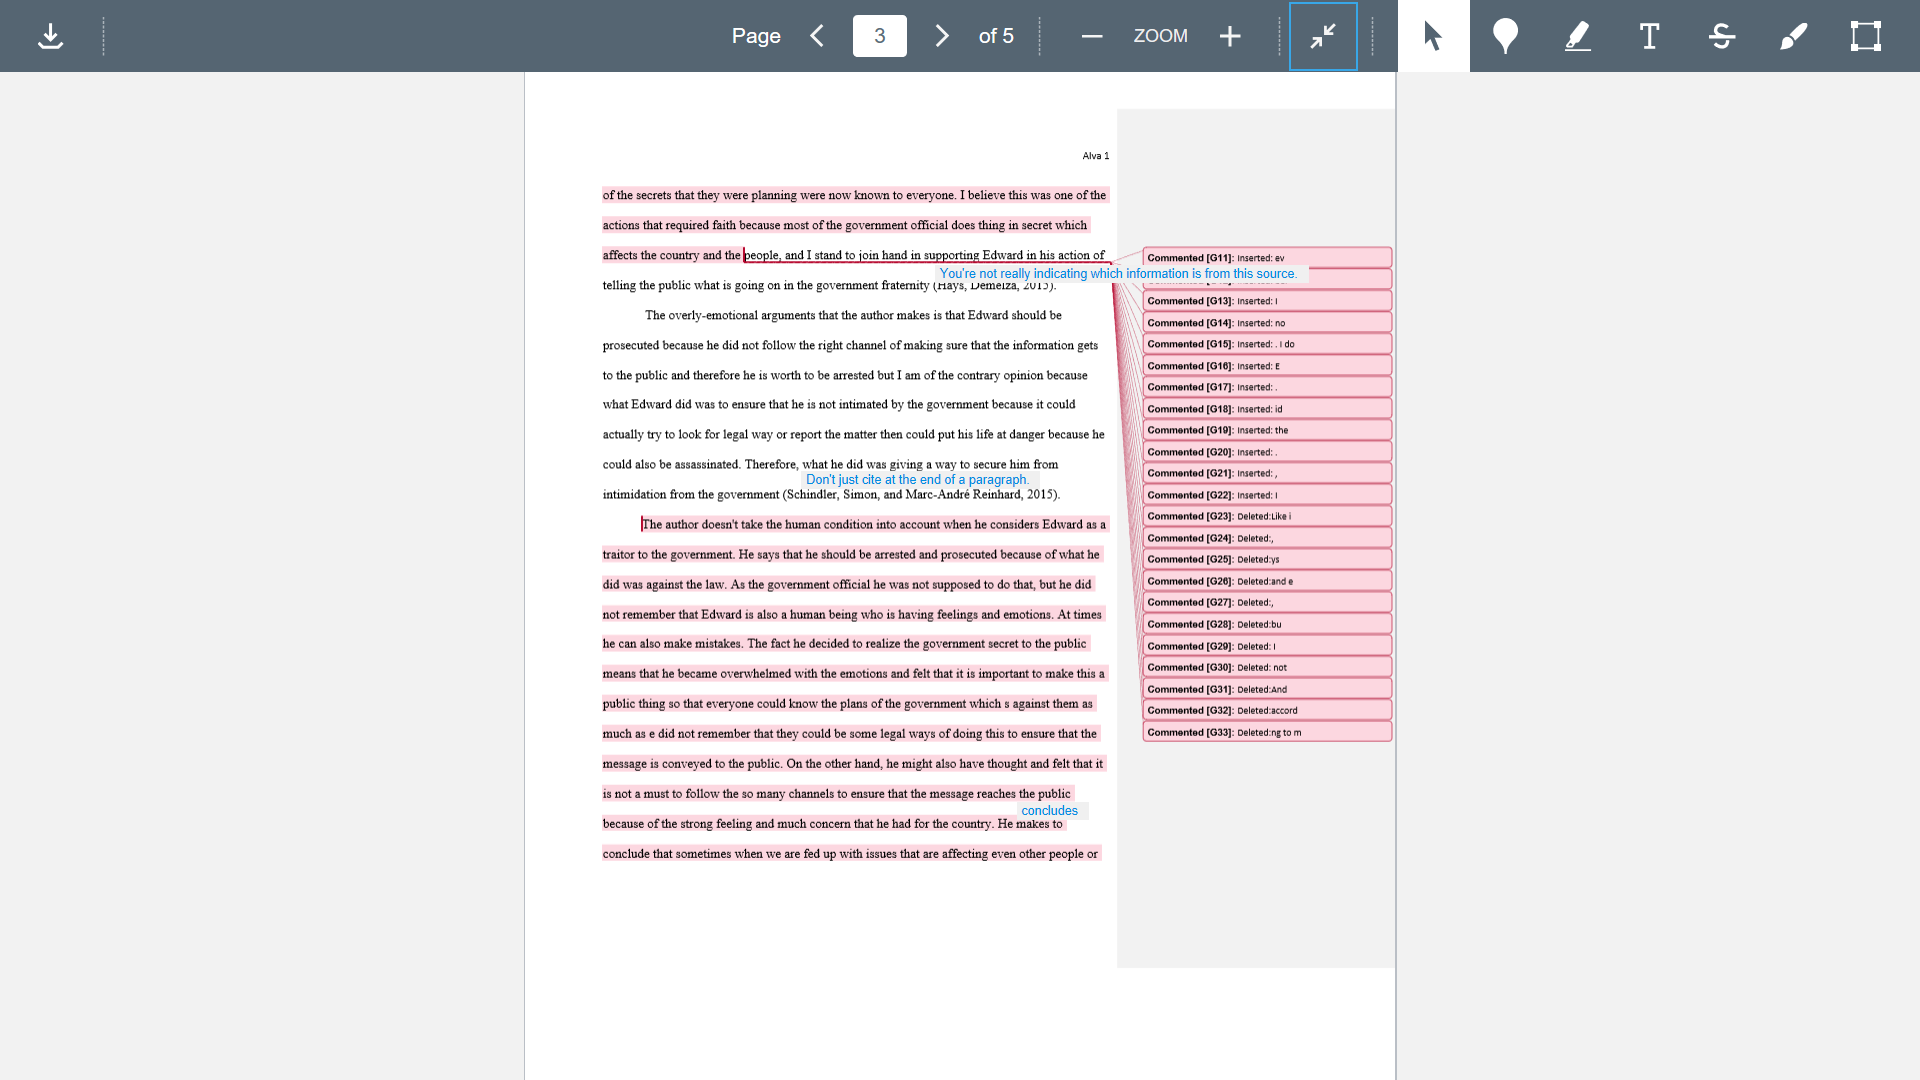Open comment G25 'Deleted: ys'

[x=1267, y=559]
